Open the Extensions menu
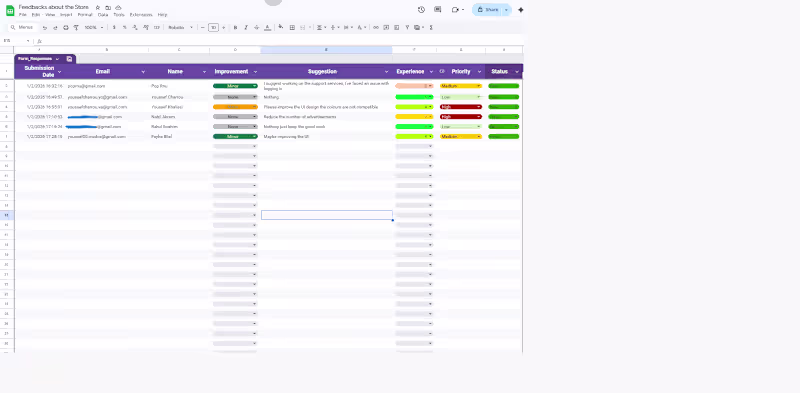This screenshot has height=393, width=800. click(141, 15)
